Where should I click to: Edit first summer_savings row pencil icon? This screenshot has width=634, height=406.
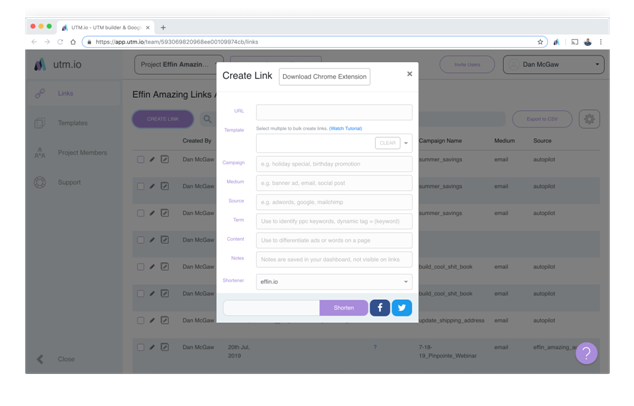tap(152, 159)
